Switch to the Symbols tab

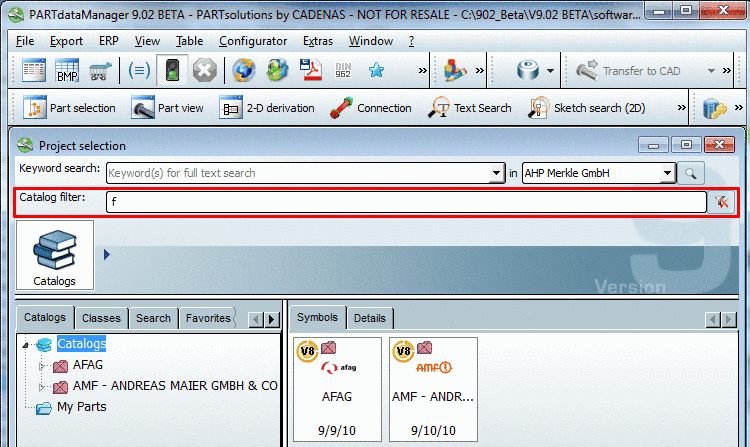click(317, 317)
